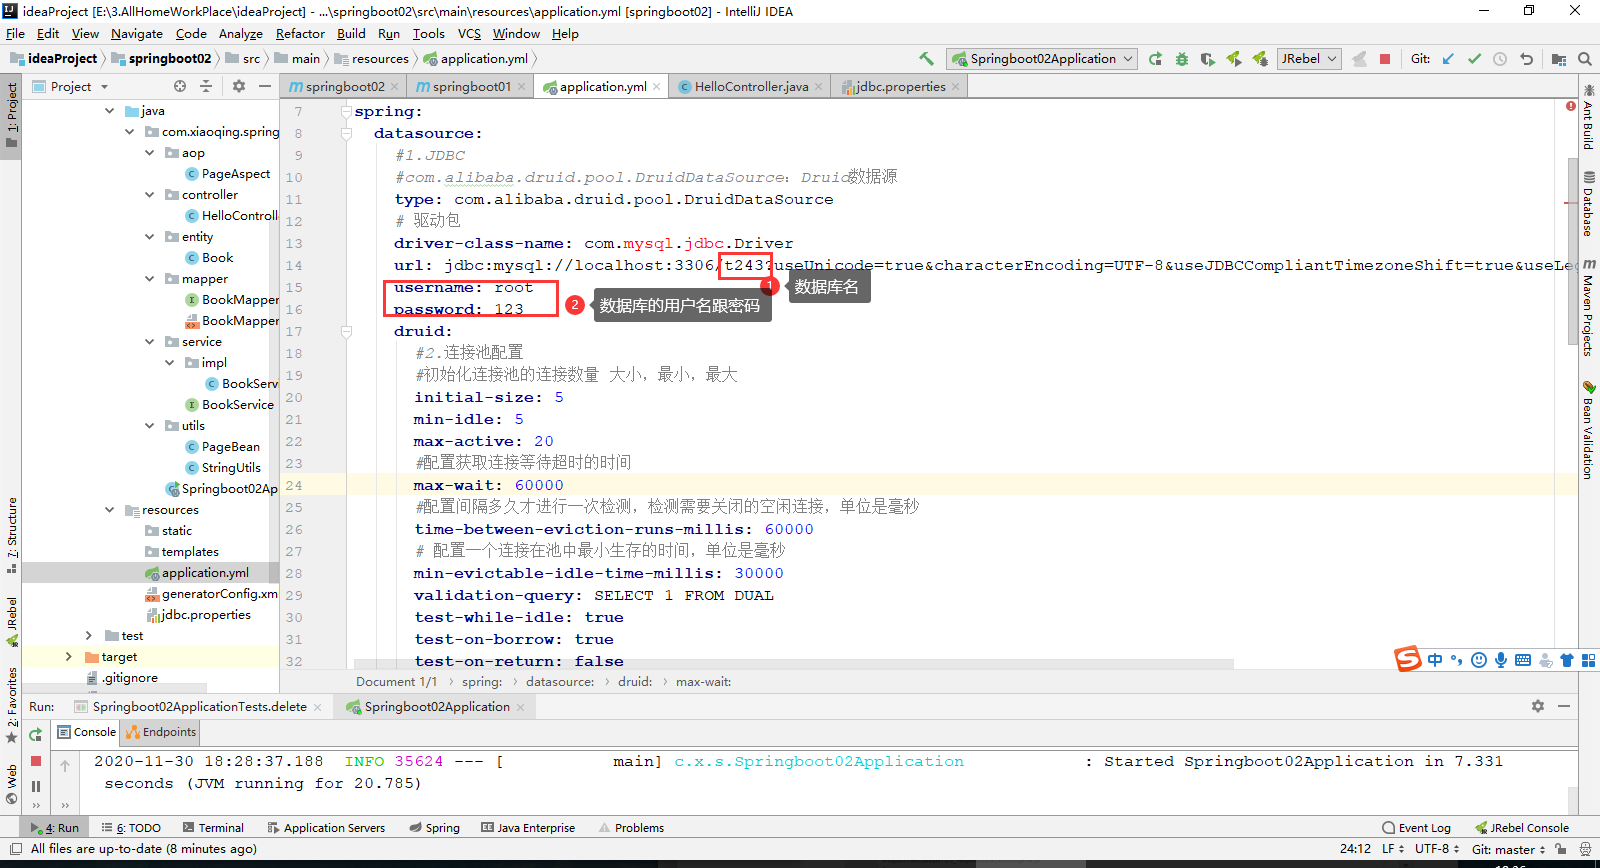Viewport: 1600px width, 868px height.
Task: Change UTF-8 encoding in status bar
Action: [x=1437, y=849]
